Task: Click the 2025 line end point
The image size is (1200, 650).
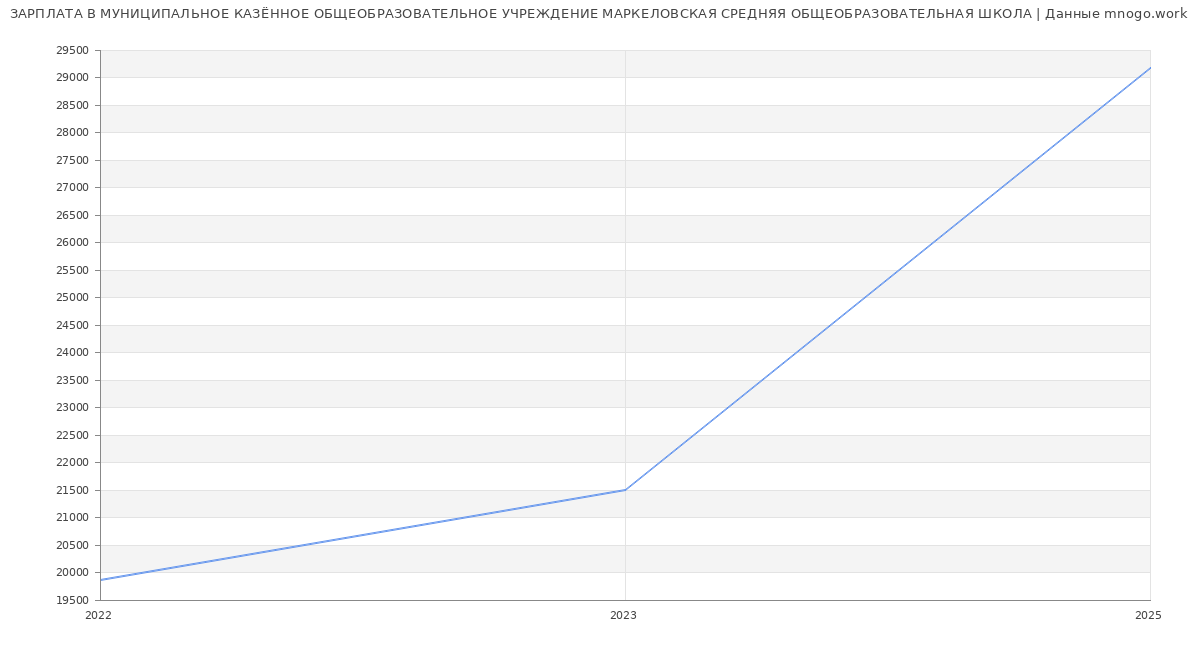Action: coord(1150,68)
